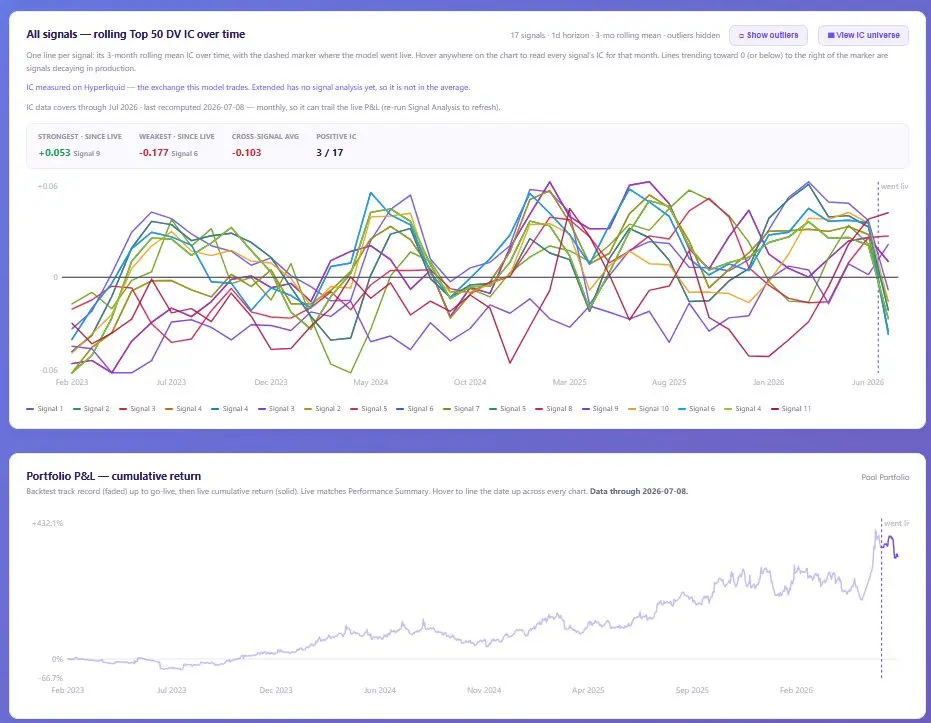Toggle Signal 5 pink legend entry
Screen dimensions: 931x723
[x=369, y=408]
